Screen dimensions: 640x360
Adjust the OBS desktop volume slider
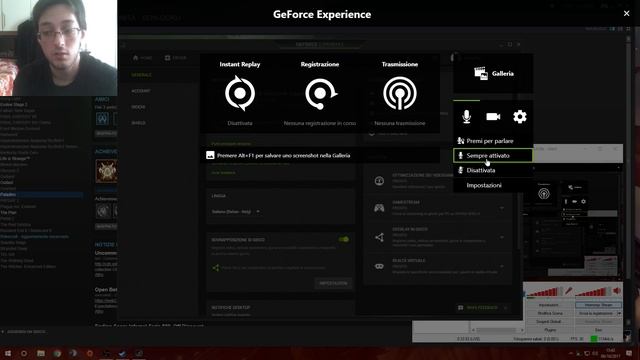point(593,292)
